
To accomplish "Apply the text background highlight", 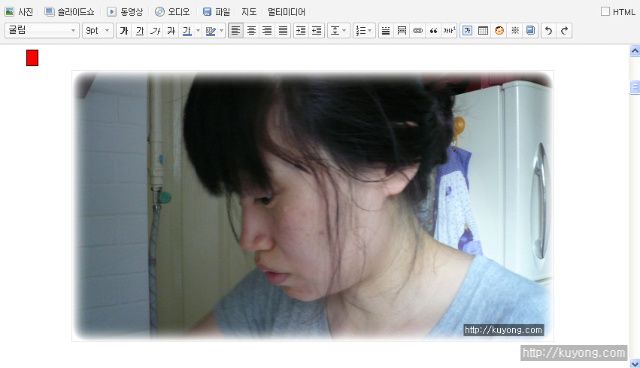I will pos(211,31).
